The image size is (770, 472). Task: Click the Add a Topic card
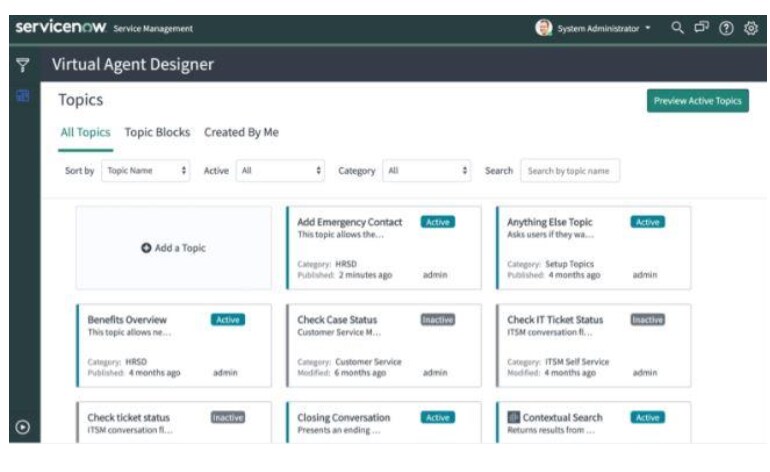tap(173, 248)
